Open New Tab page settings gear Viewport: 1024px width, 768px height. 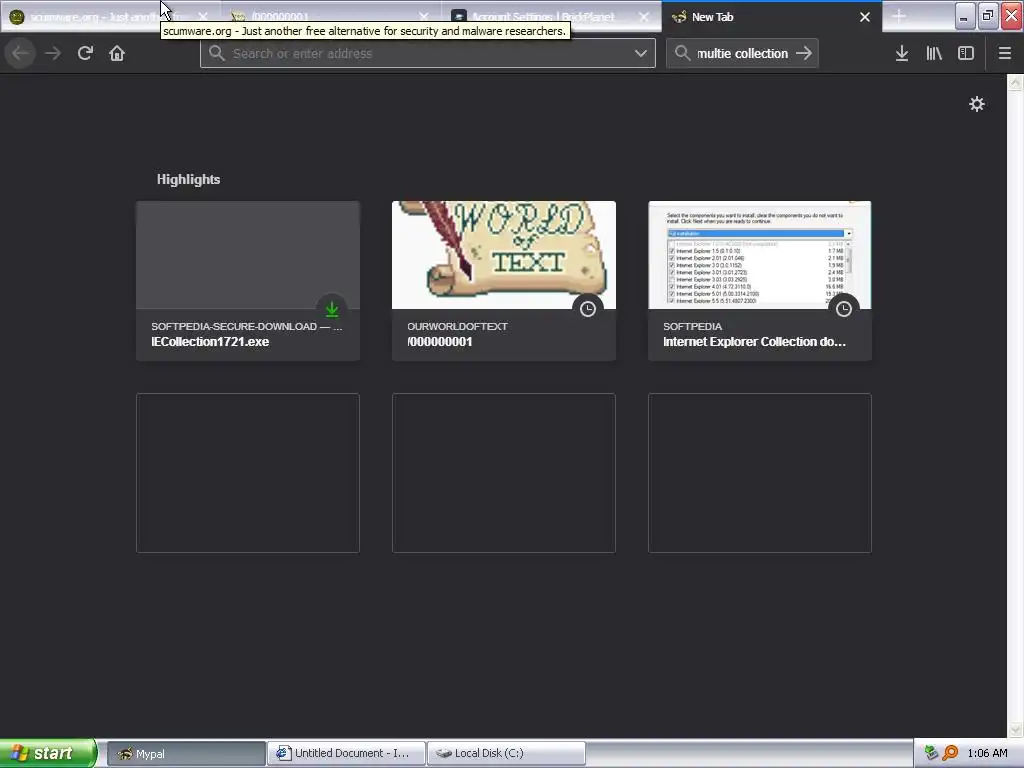976,104
